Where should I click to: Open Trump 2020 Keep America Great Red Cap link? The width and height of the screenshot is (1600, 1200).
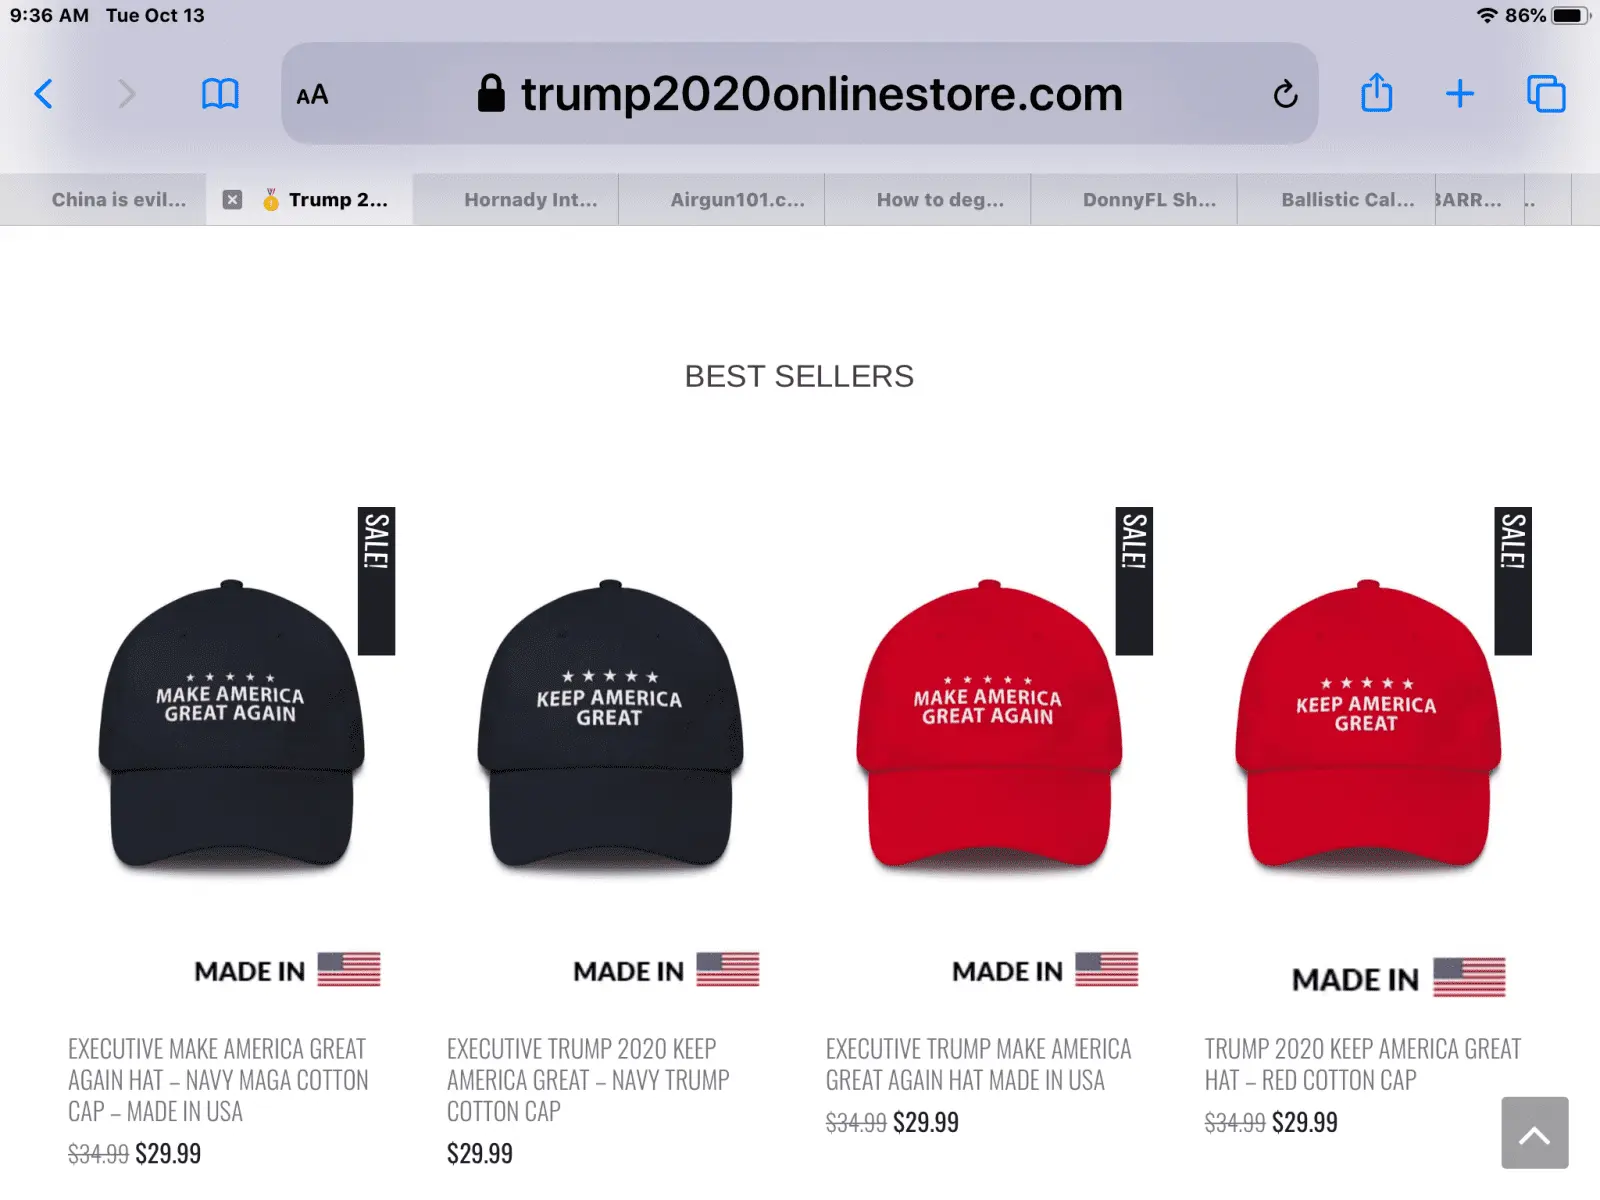click(x=1362, y=1064)
